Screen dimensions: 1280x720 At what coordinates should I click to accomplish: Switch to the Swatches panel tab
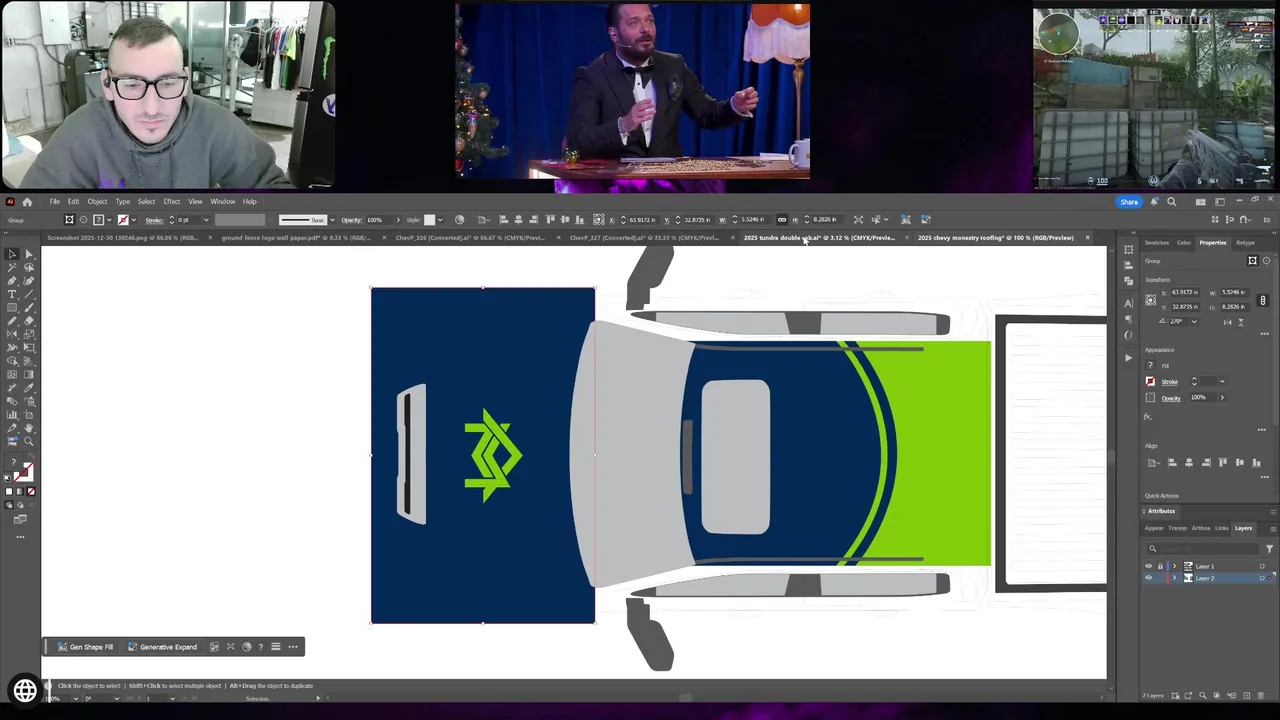point(1157,243)
